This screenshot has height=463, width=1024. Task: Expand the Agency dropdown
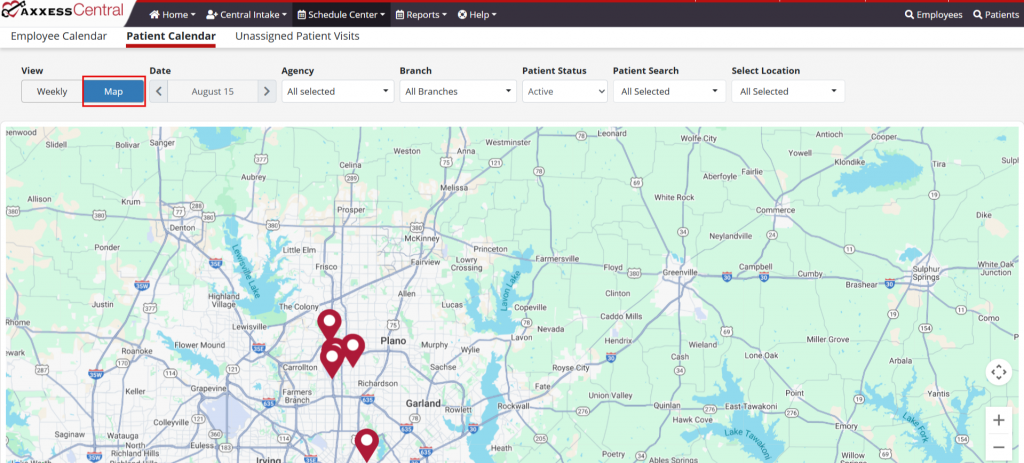click(x=338, y=91)
